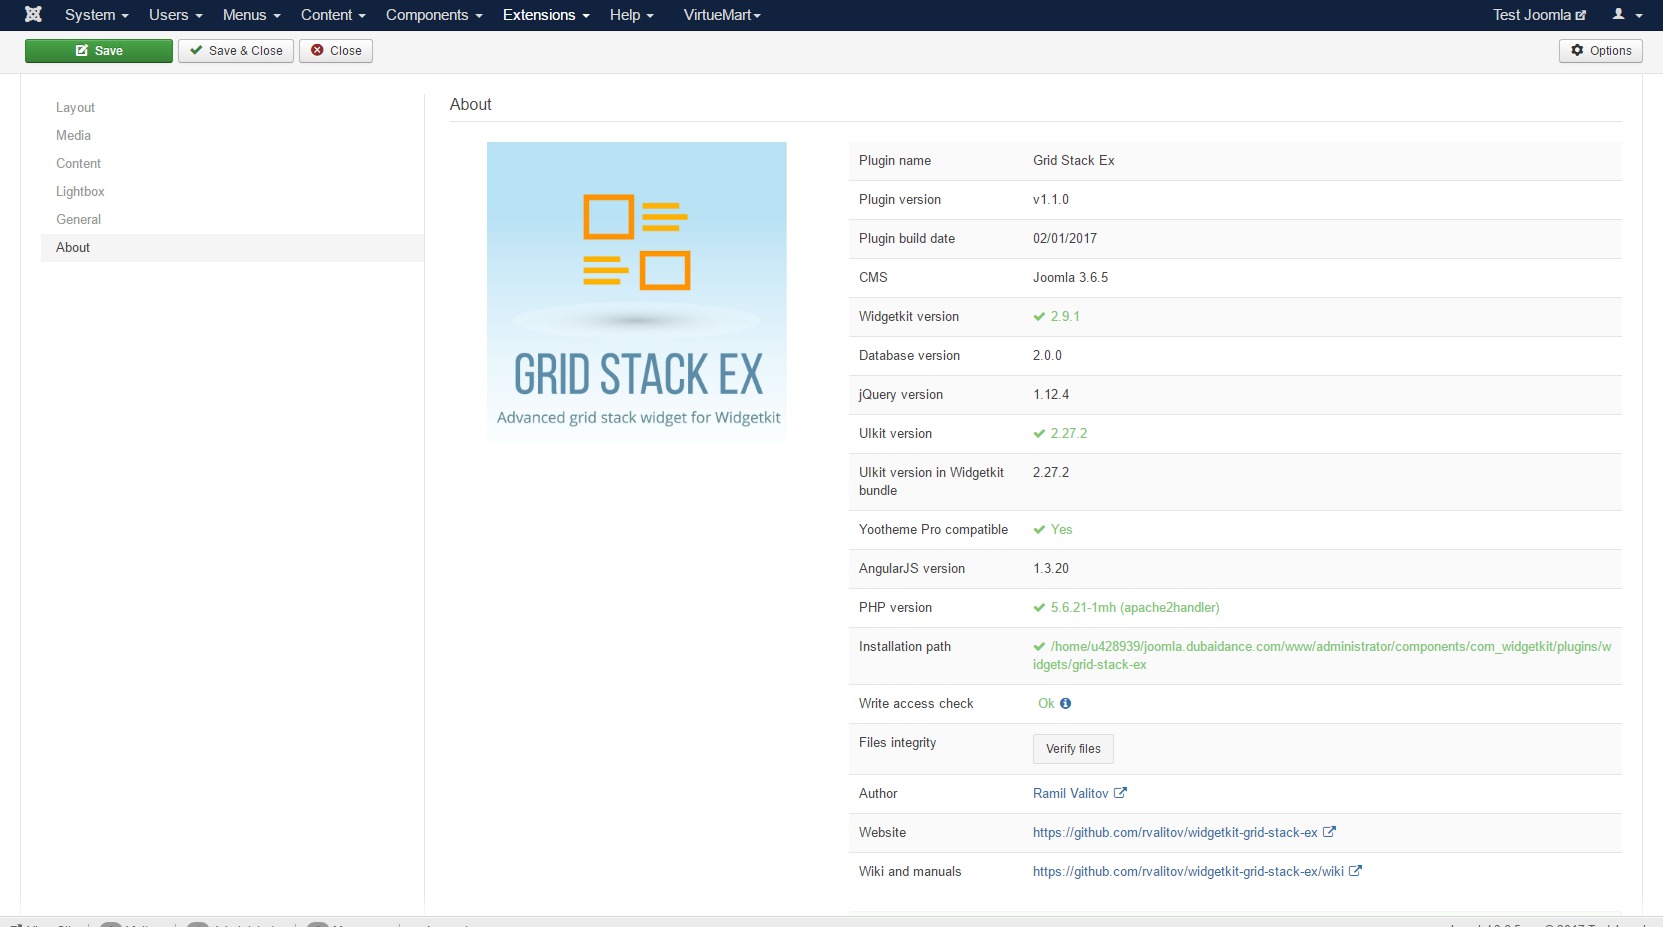The width and height of the screenshot is (1663, 927).
Task: Open the Options button
Action: tap(1601, 51)
